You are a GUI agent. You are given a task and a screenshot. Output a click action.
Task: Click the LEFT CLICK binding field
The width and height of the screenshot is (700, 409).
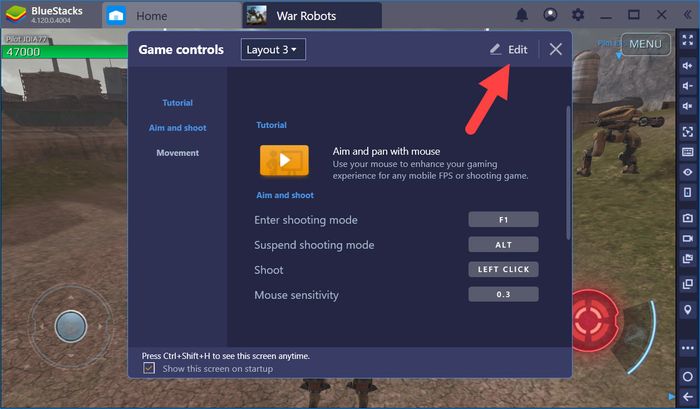click(x=503, y=269)
